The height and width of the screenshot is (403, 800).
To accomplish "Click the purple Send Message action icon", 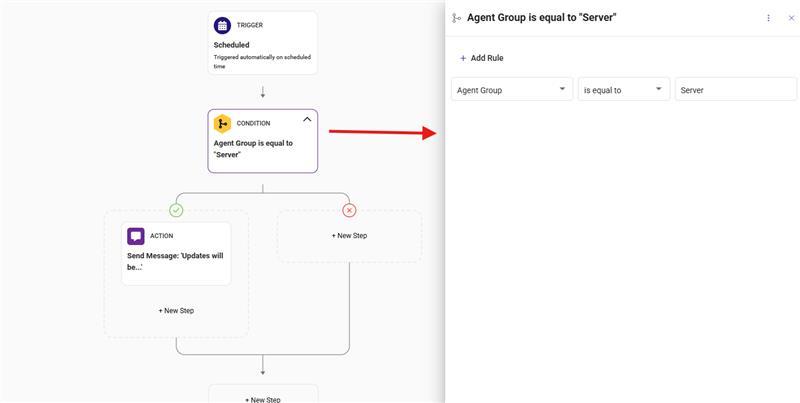I will tap(136, 236).
